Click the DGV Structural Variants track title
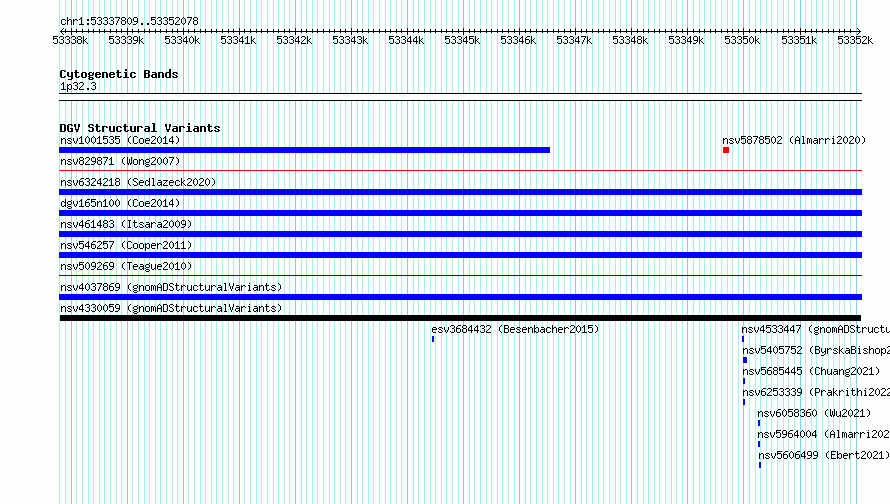This screenshot has width=890, height=504. tap(140, 128)
